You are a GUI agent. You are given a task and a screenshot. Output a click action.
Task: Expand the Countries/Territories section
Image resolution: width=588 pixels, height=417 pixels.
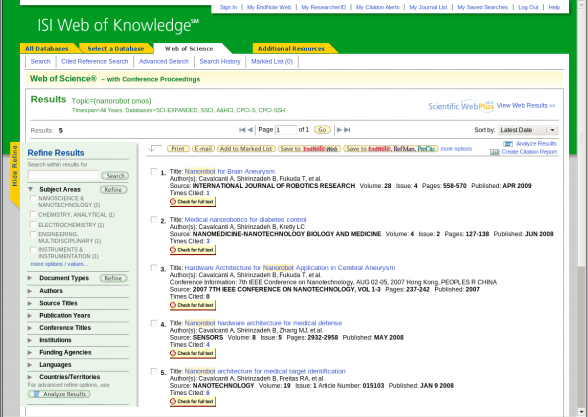click(30, 377)
